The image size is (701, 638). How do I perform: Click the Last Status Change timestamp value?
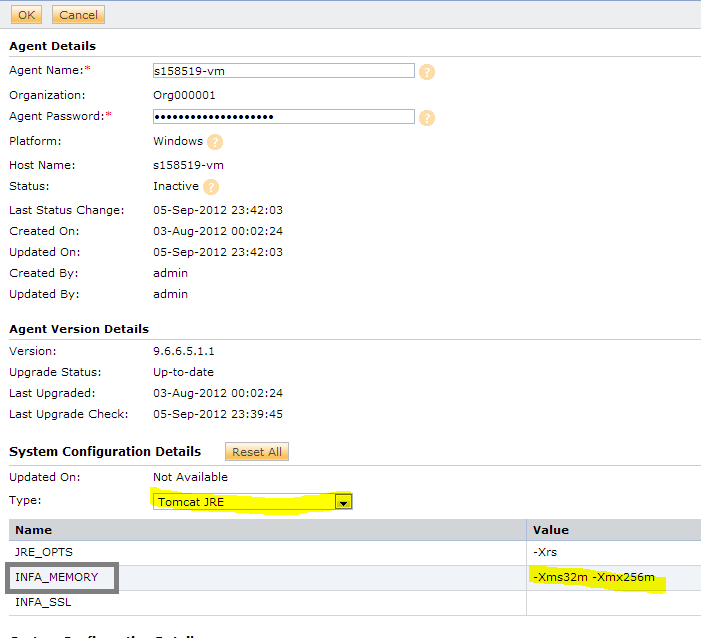[218, 210]
